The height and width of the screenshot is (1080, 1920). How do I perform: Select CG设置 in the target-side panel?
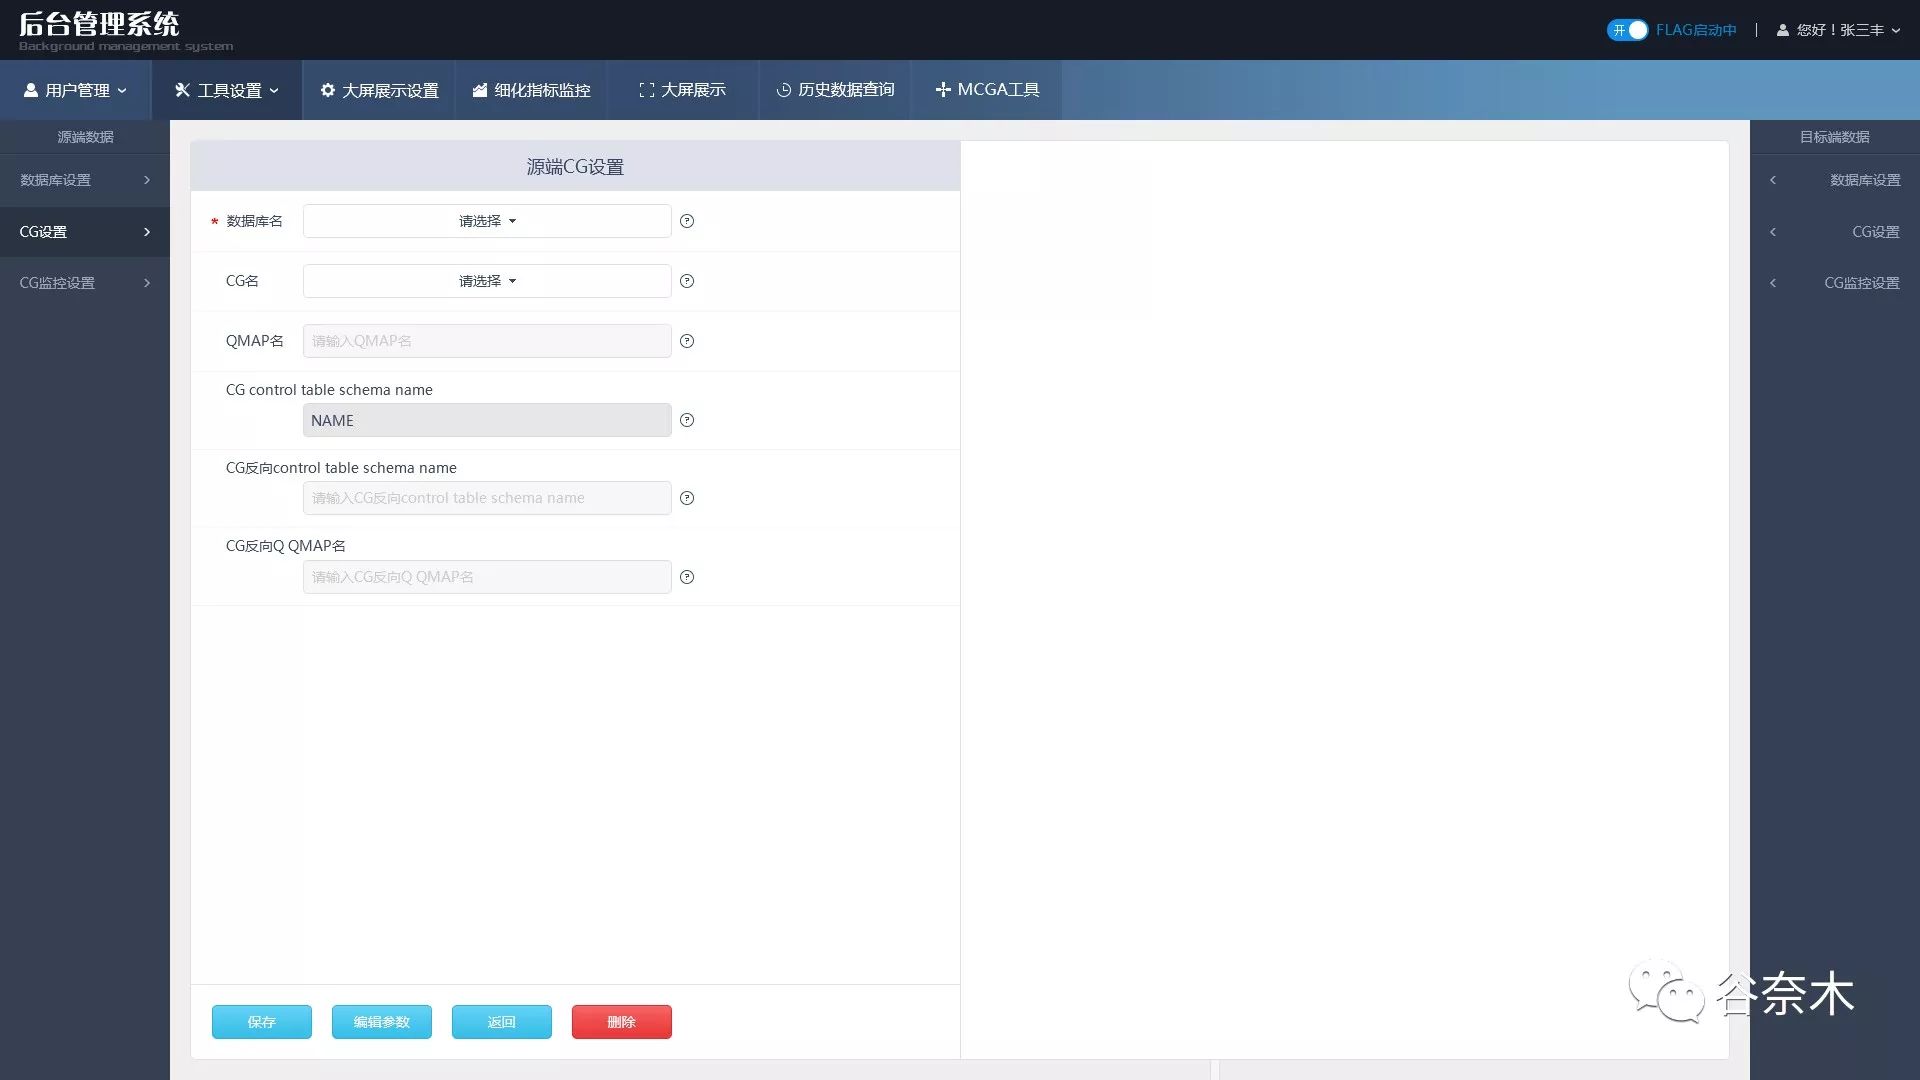tap(1835, 232)
